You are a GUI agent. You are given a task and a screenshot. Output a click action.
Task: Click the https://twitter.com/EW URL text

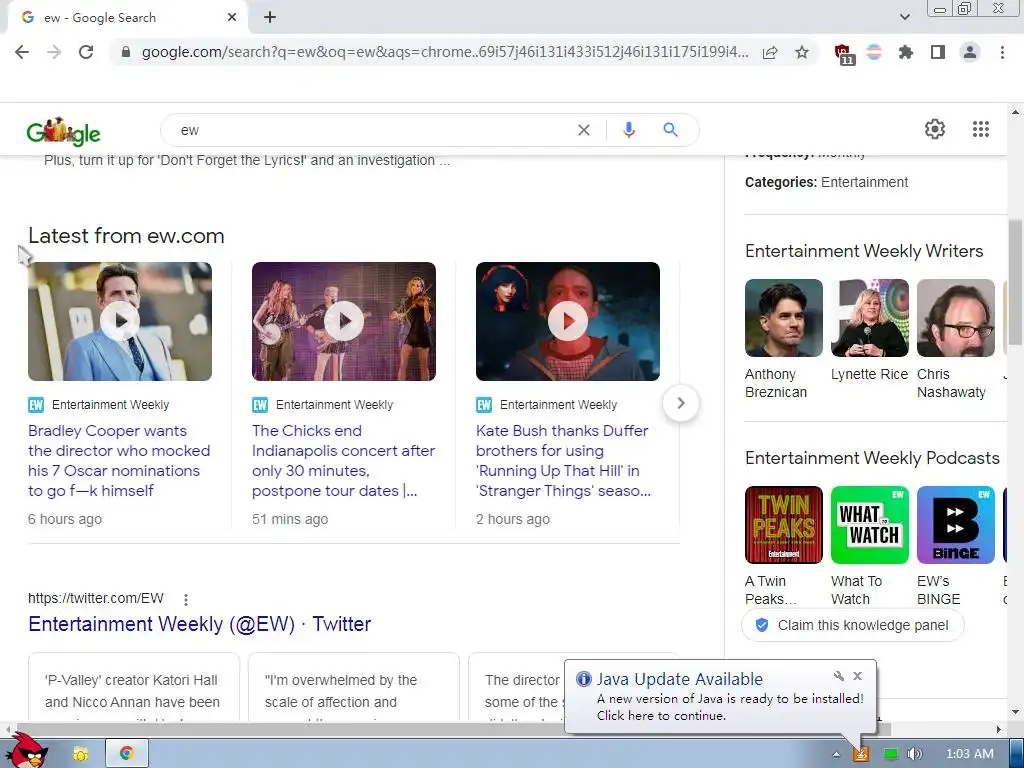coord(96,598)
